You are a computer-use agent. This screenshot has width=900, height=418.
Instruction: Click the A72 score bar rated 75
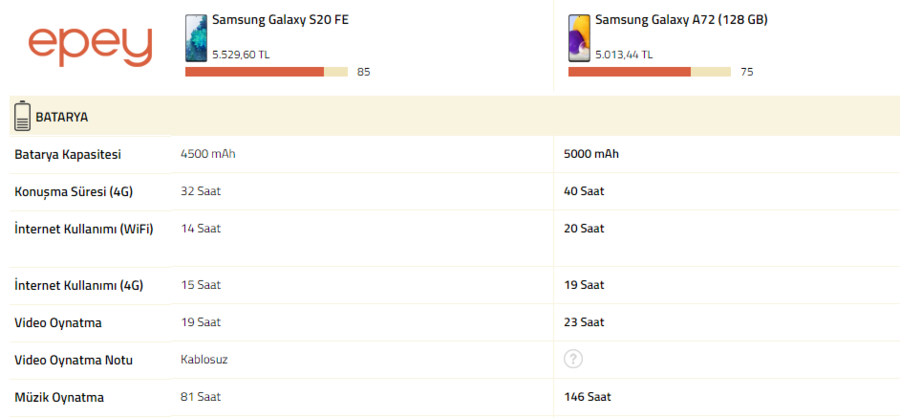pos(649,72)
